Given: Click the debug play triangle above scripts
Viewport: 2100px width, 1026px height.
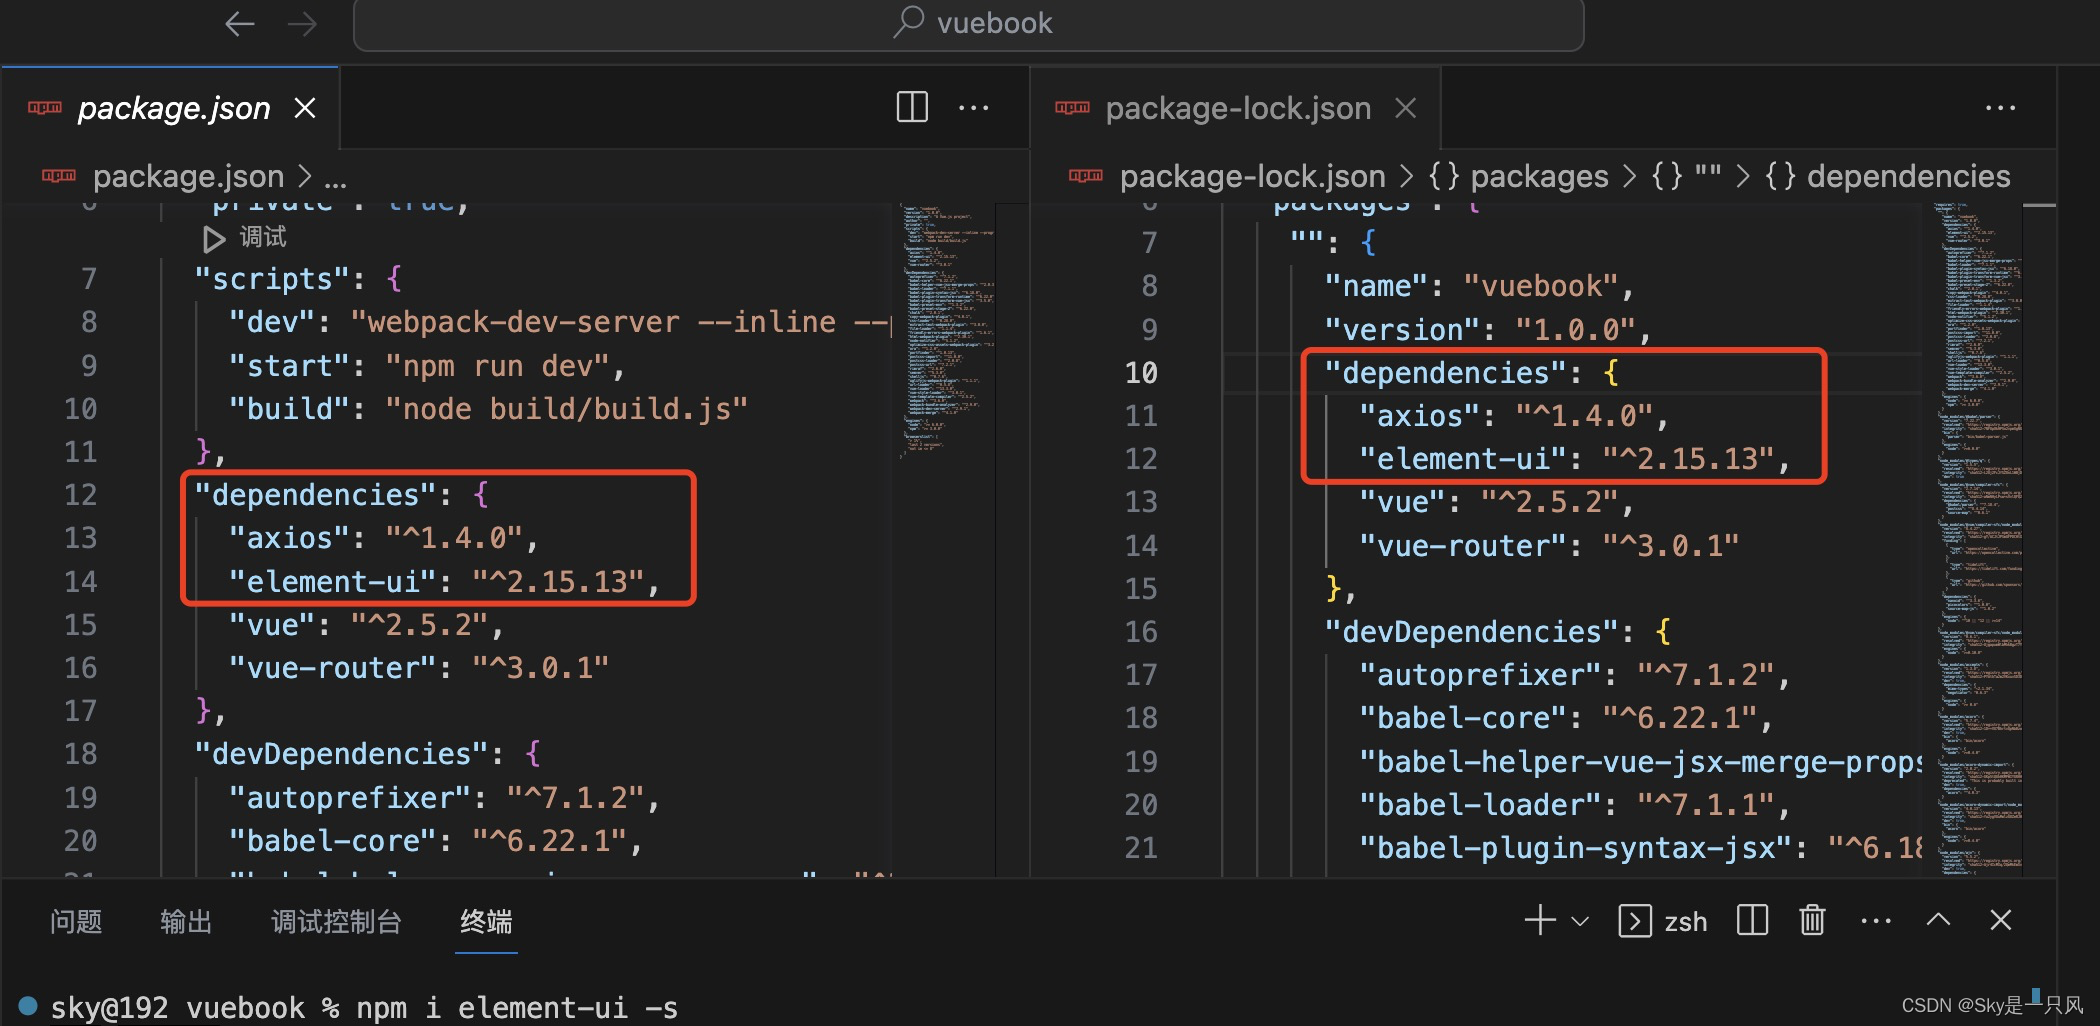Looking at the screenshot, I should click(x=213, y=238).
